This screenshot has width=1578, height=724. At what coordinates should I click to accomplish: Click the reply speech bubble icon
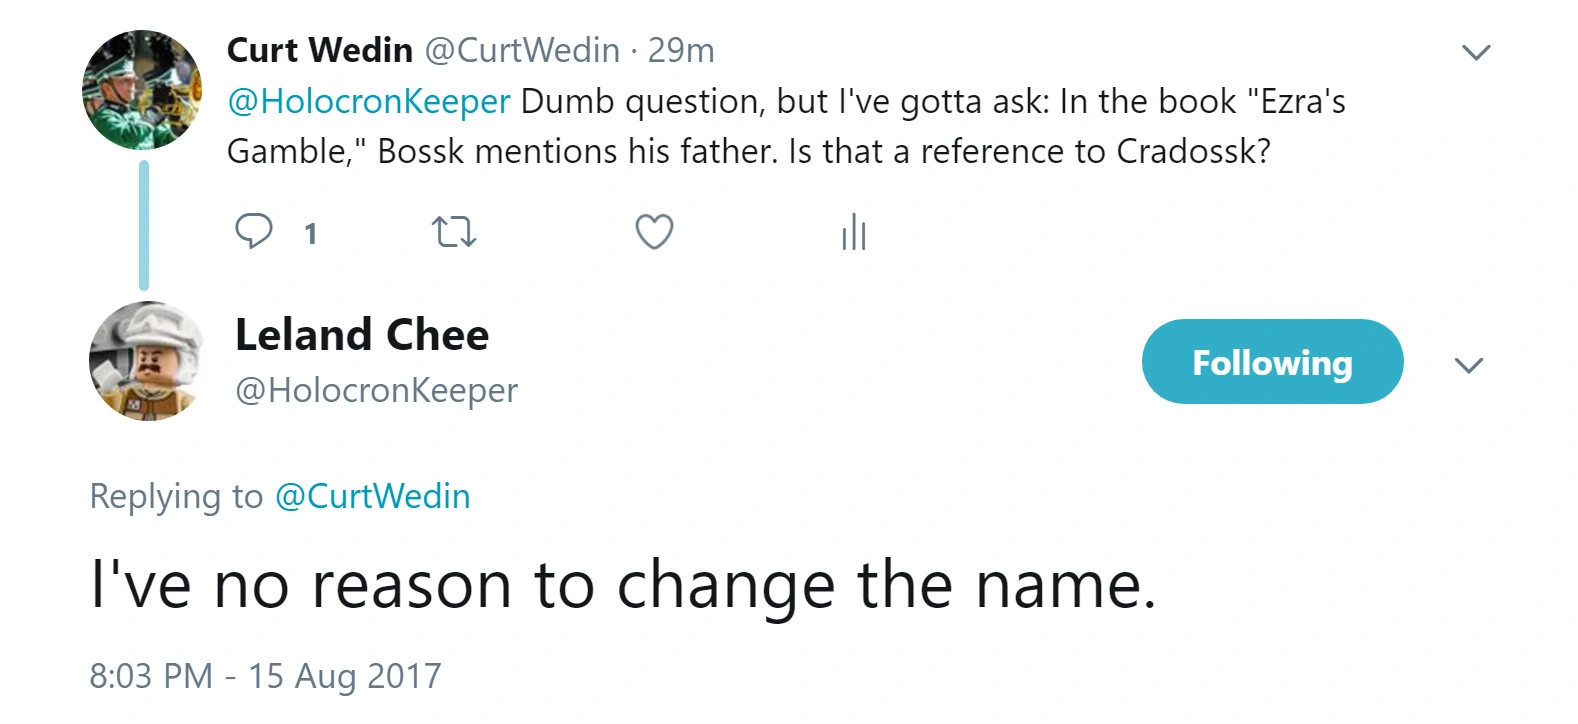coord(253,231)
